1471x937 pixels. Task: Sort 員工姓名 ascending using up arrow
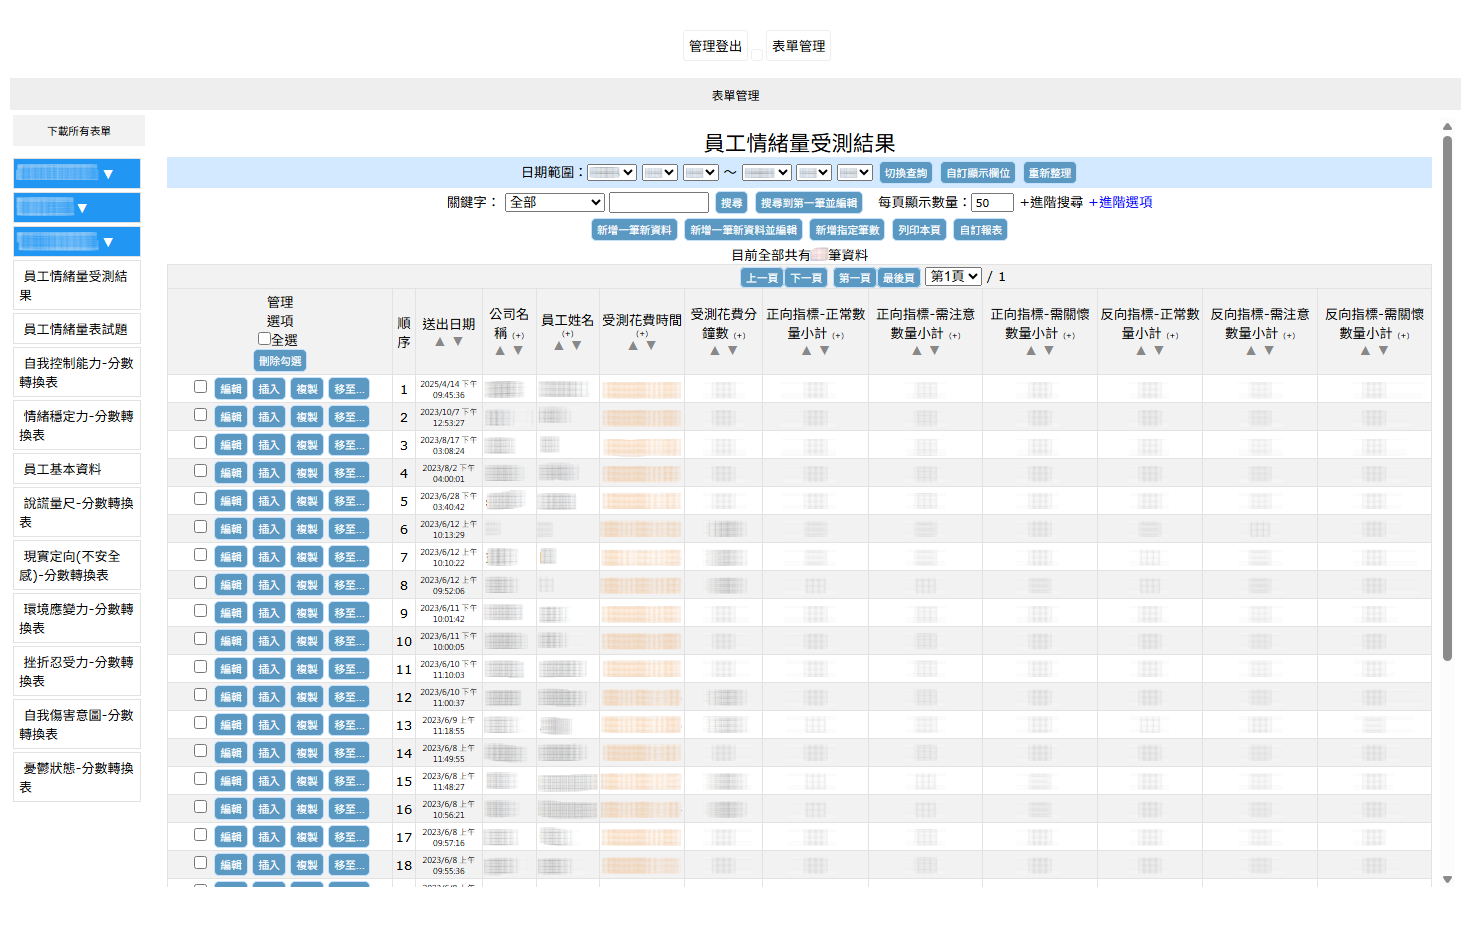pyautogui.click(x=559, y=346)
